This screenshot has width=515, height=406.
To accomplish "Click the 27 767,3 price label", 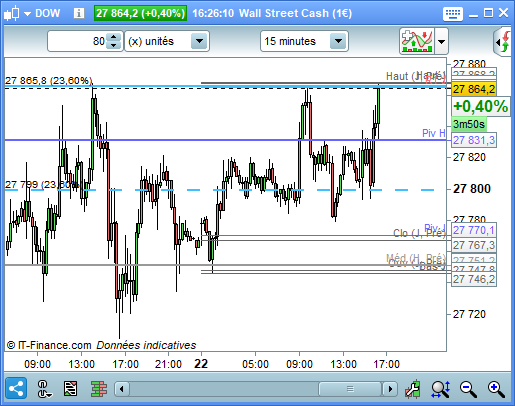I will (474, 245).
